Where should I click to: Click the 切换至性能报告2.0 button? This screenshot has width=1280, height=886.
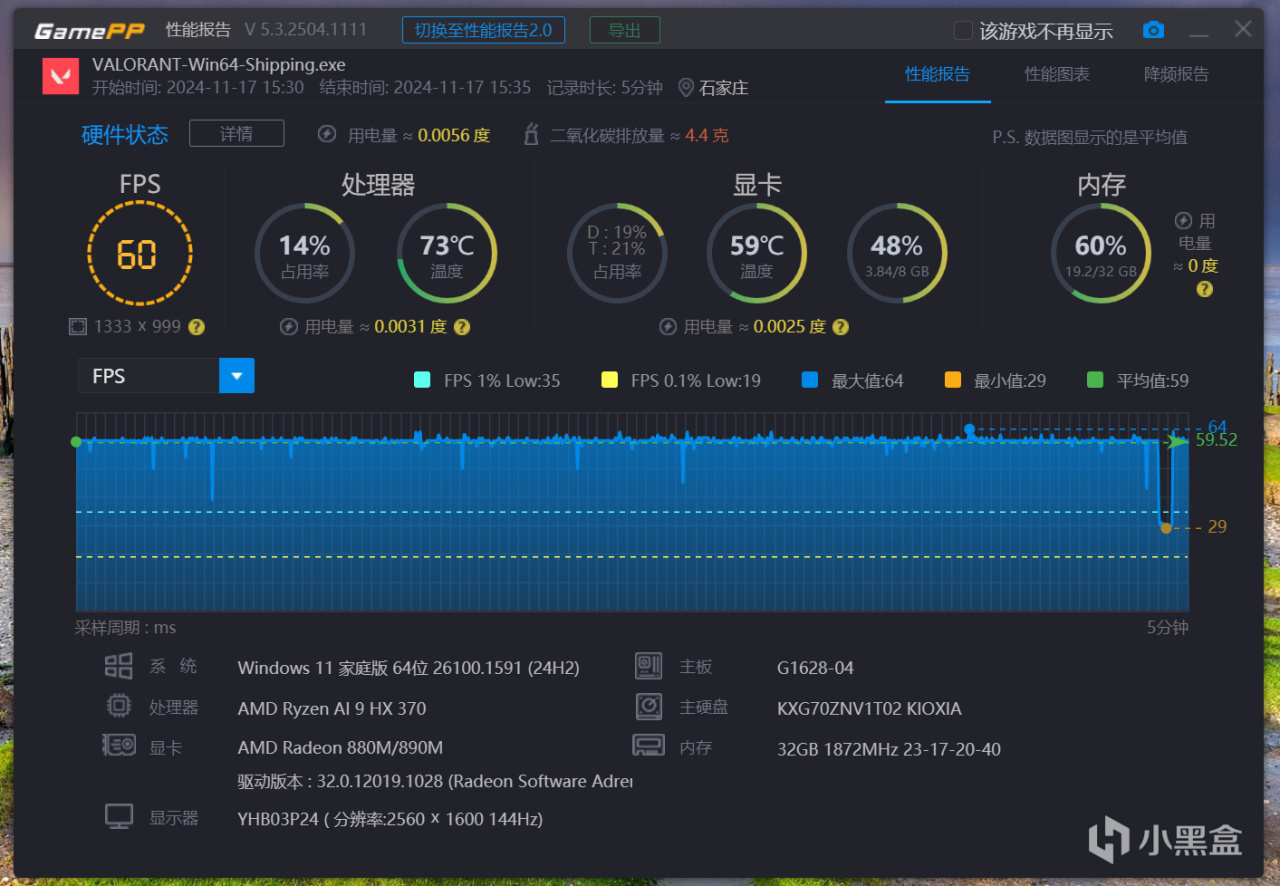coord(483,30)
